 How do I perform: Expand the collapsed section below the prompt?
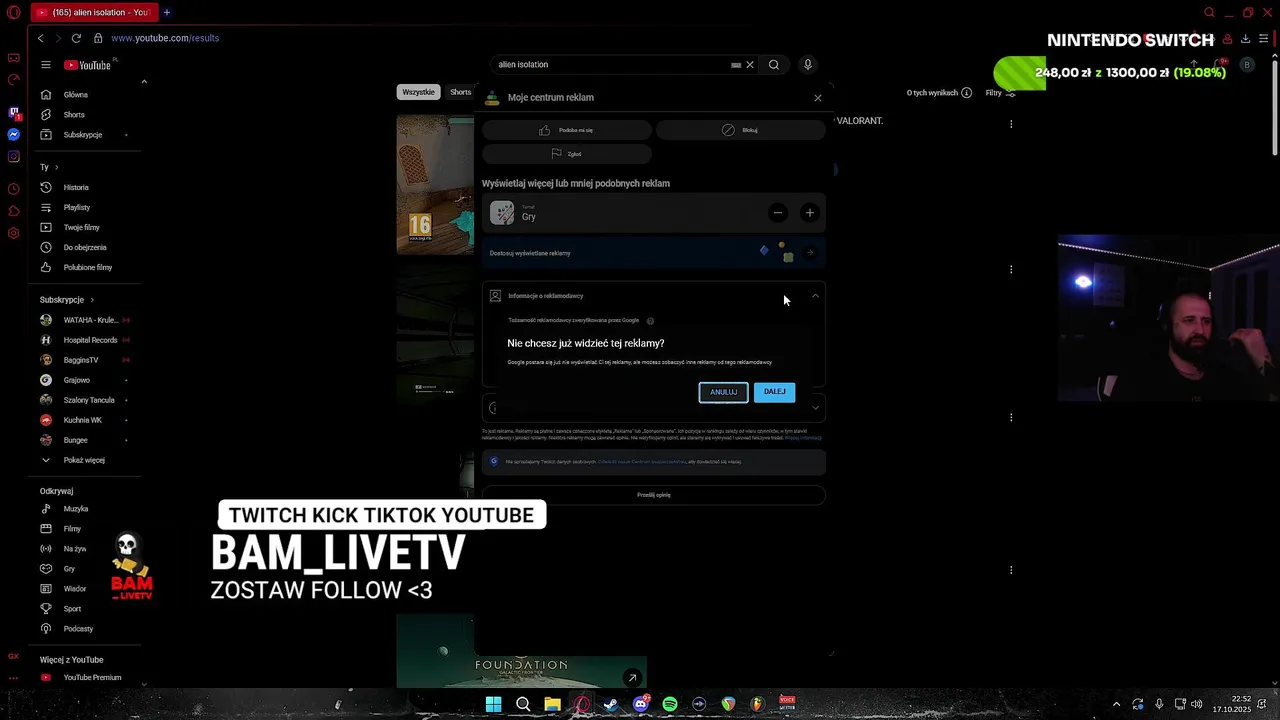(815, 408)
